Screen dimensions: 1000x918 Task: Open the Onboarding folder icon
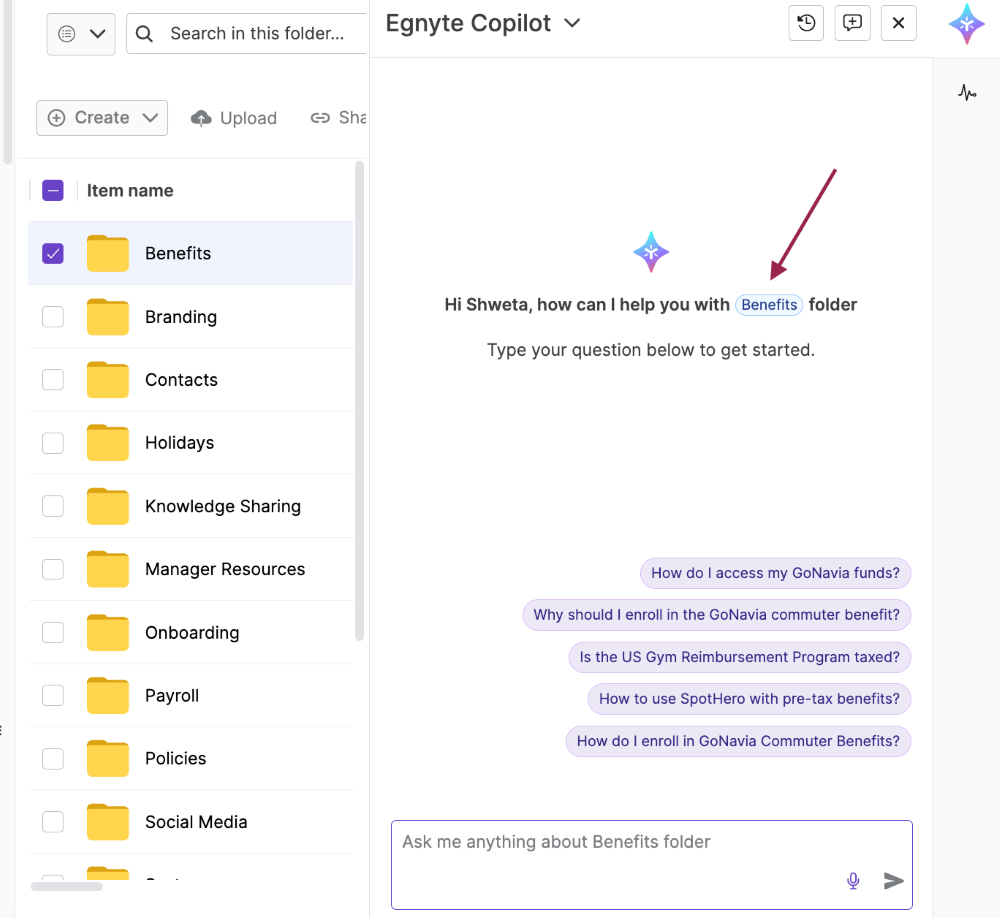click(x=108, y=632)
